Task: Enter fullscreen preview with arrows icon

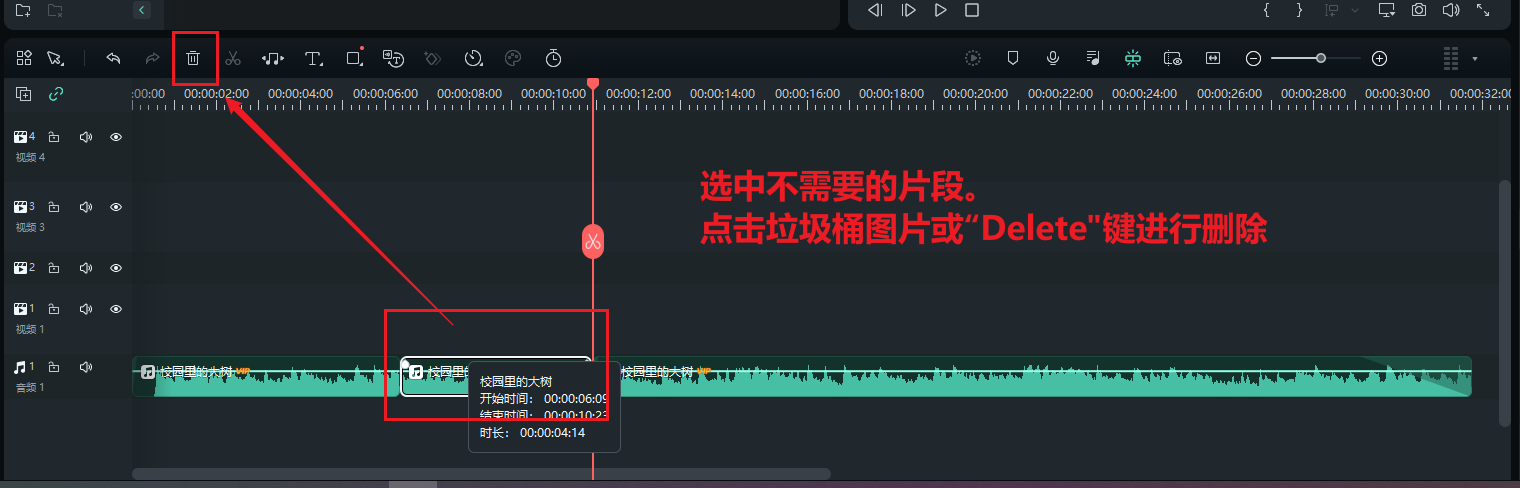Action: (1483, 10)
